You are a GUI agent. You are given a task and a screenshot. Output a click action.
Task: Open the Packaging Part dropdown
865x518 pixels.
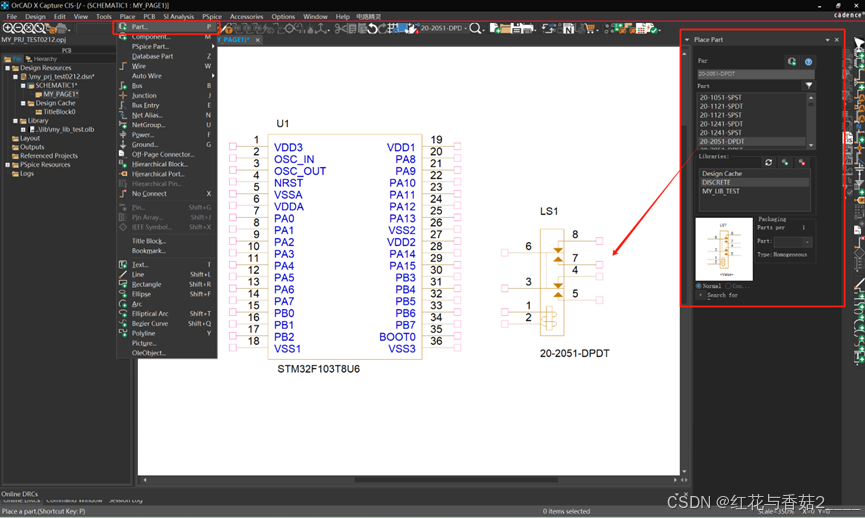point(807,242)
